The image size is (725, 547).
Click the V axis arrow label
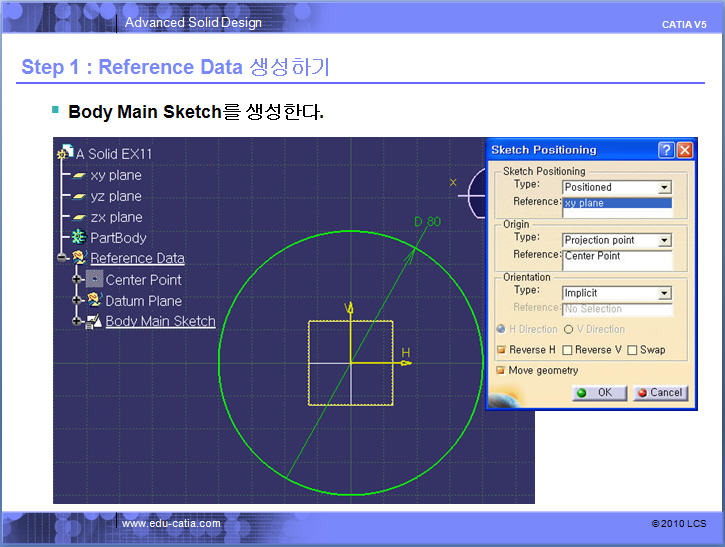[x=349, y=308]
